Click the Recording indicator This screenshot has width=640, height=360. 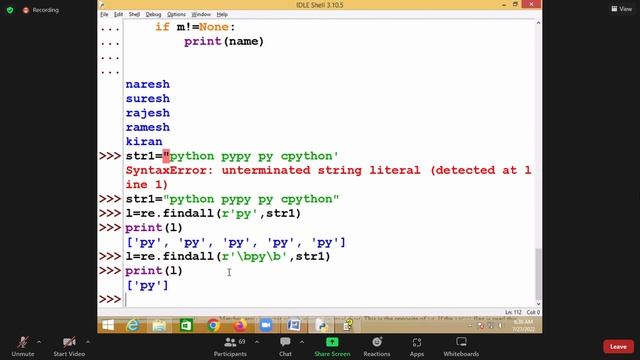[x=41, y=10]
